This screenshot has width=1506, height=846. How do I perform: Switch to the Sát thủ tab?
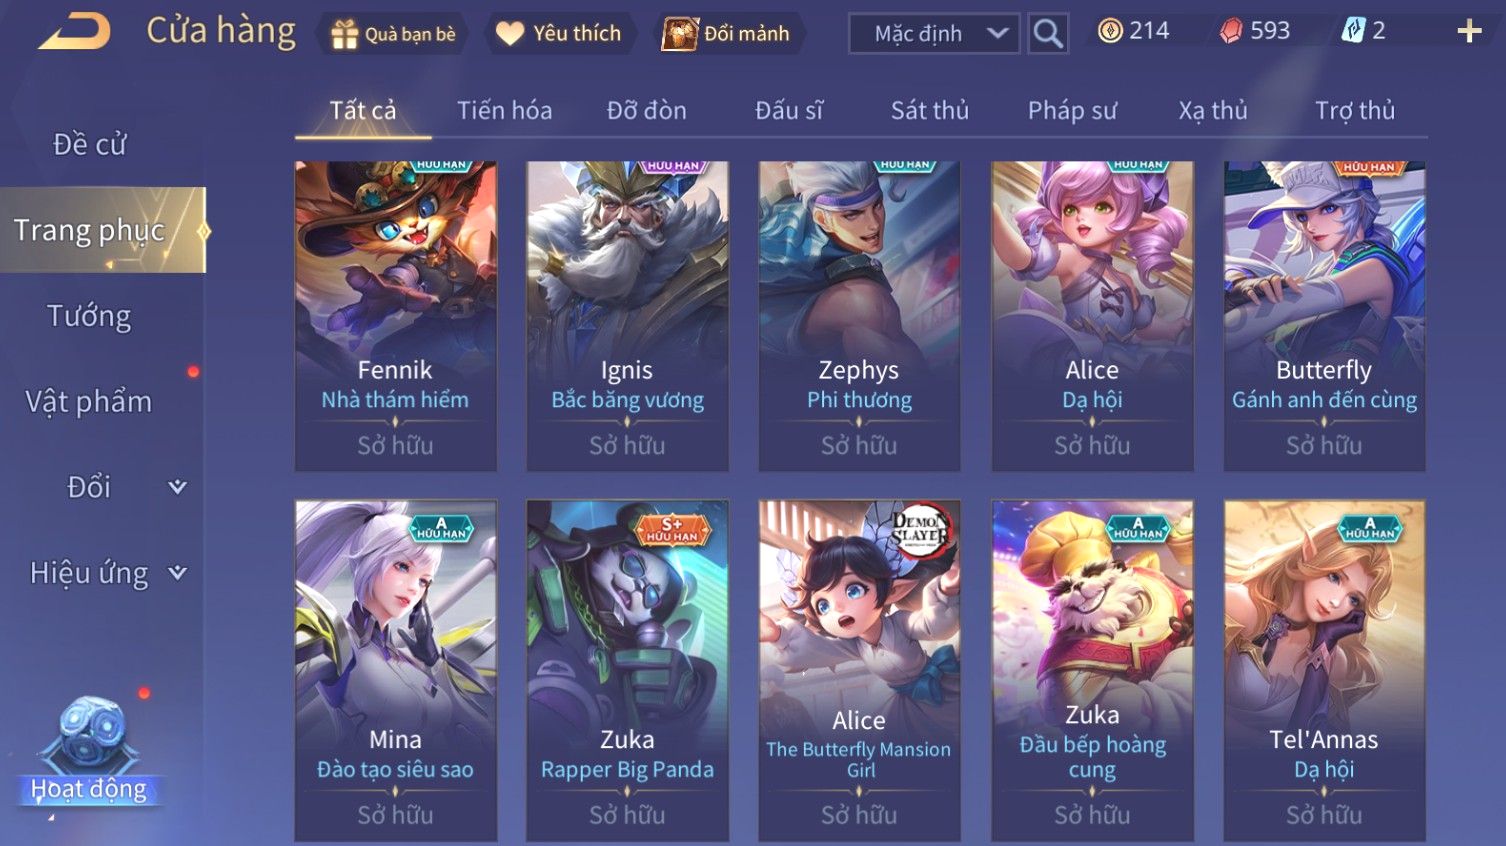pyautogui.click(x=930, y=111)
